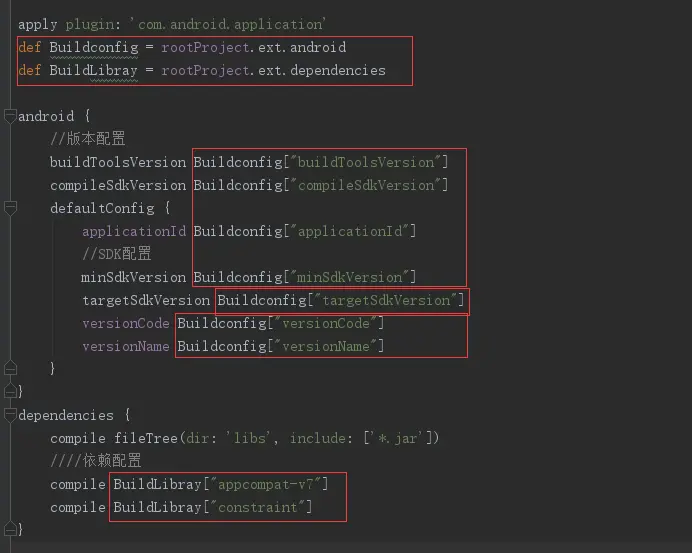Click rootProject.ext.android expression
Screen dimensions: 692x553
253,47
